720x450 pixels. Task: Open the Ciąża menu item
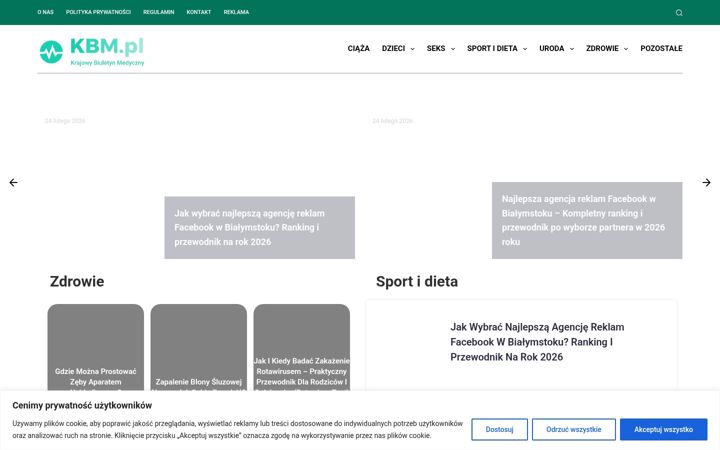point(358,48)
